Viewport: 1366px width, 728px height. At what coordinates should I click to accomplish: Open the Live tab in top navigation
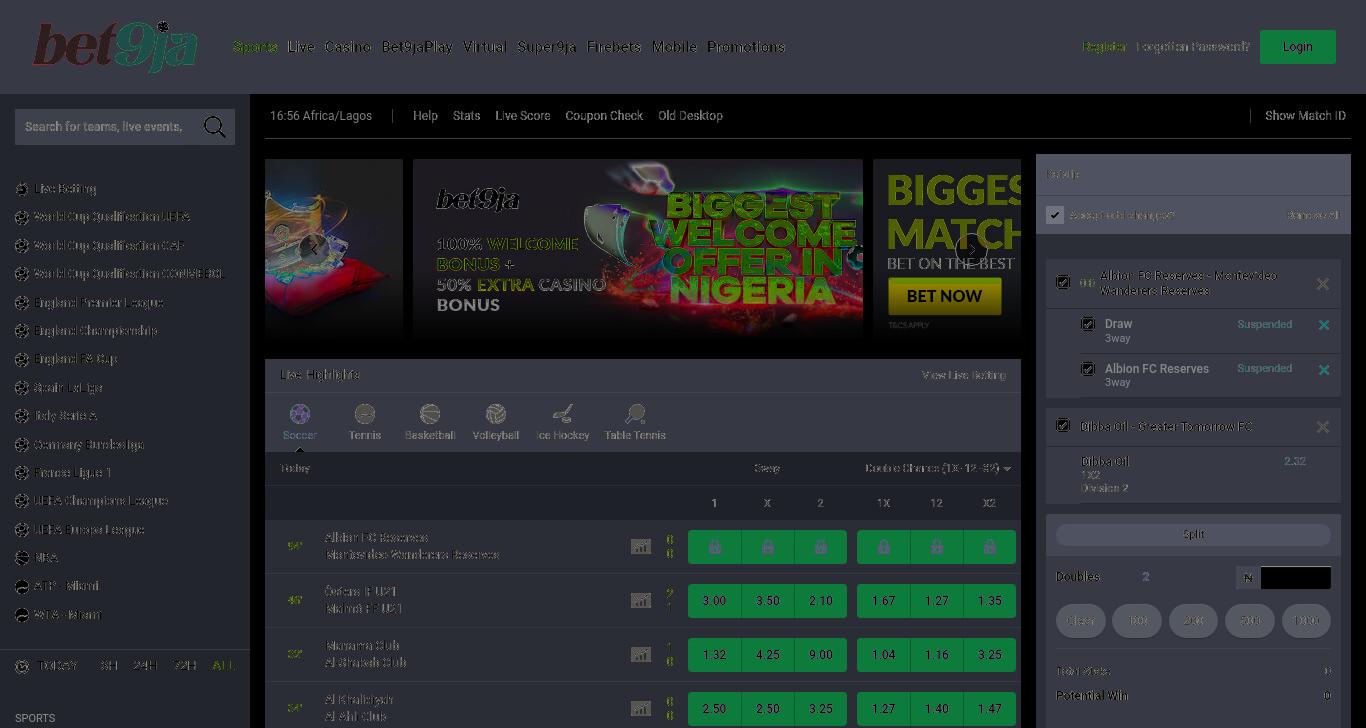pos(301,47)
